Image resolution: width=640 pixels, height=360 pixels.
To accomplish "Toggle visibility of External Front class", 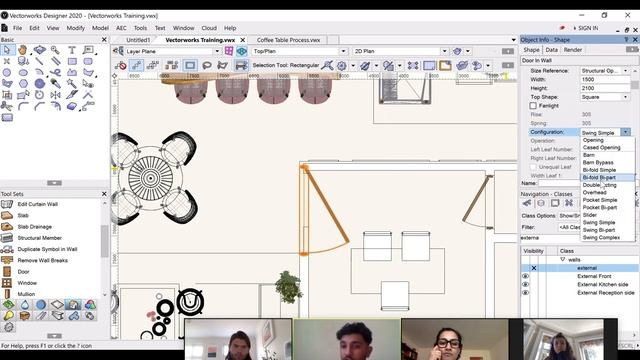I will click(525, 276).
